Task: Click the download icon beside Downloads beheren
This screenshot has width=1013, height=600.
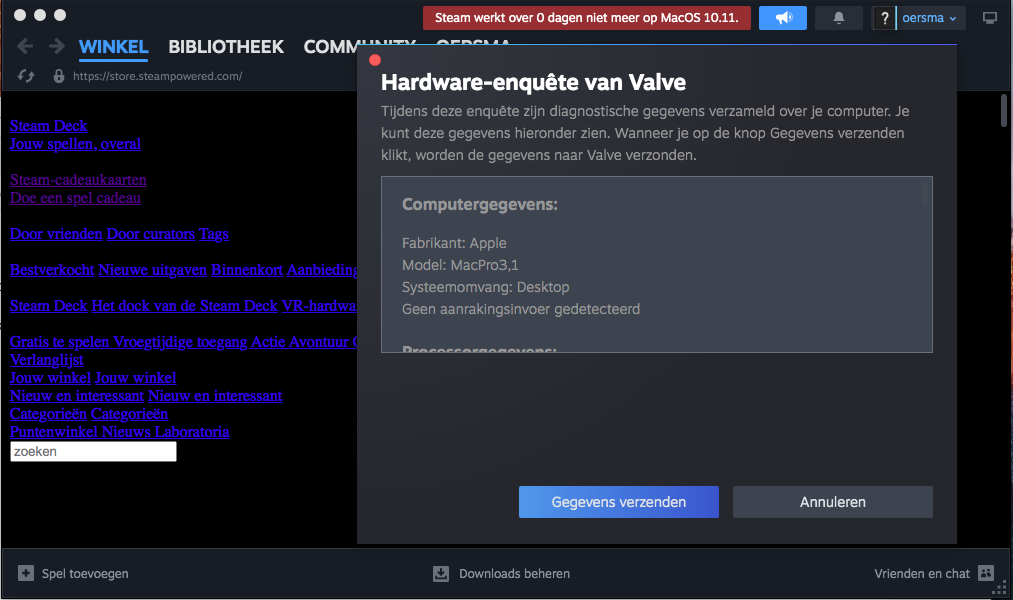Action: [x=441, y=574]
